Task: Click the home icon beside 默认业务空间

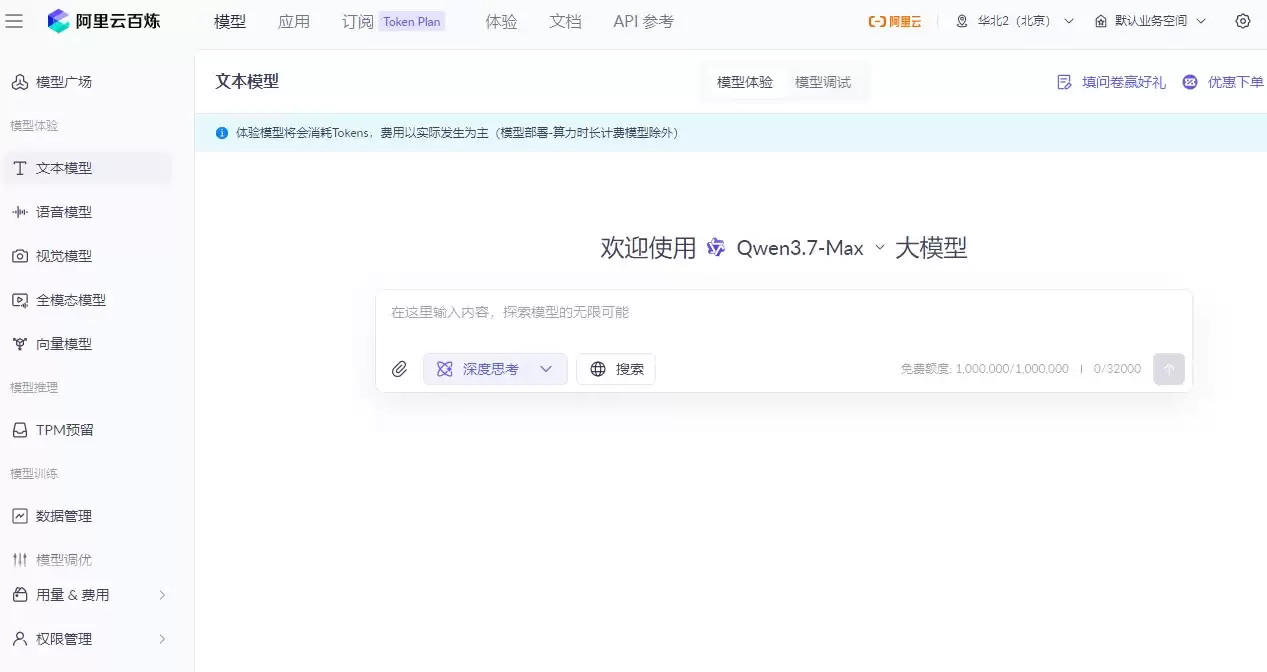Action: coord(1101,21)
